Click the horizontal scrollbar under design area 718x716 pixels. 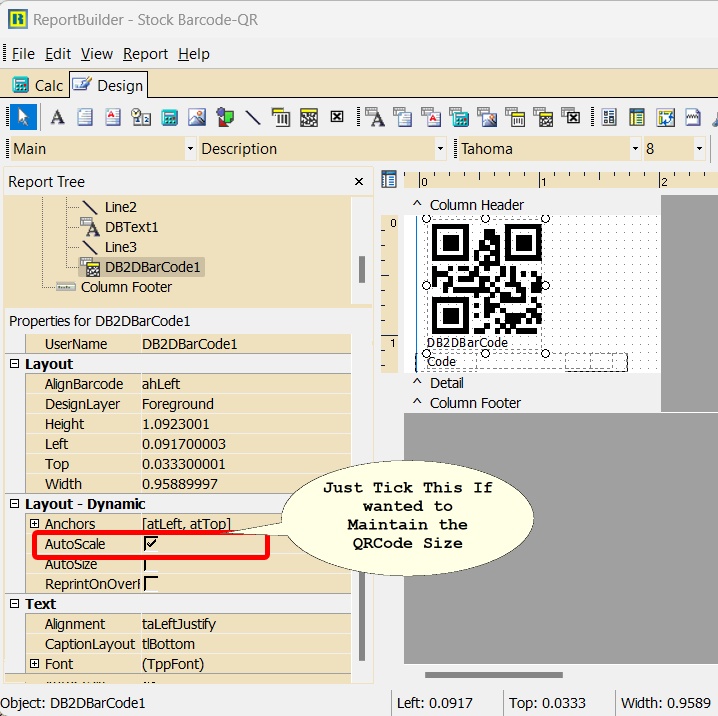pyautogui.click(x=494, y=675)
